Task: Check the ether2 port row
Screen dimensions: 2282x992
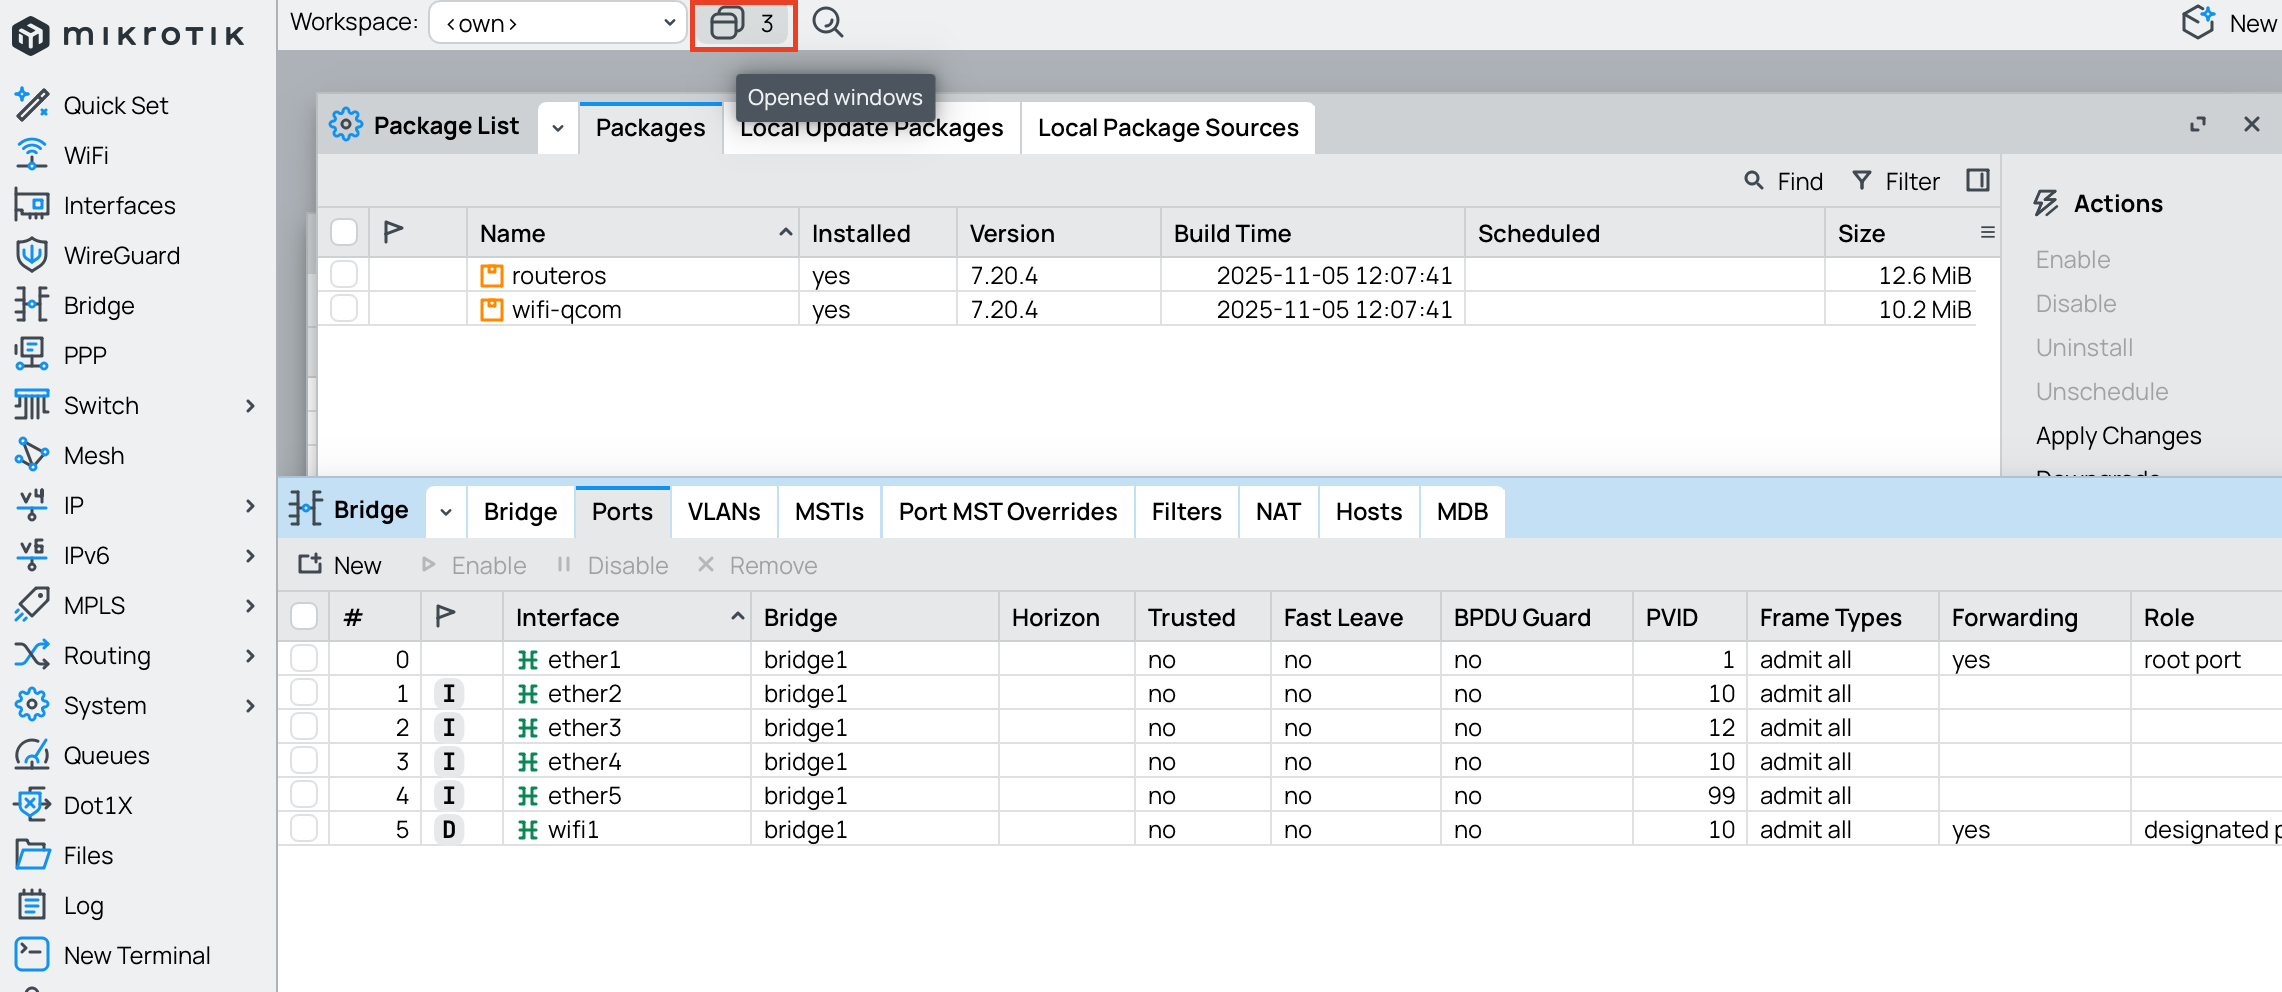Action: [x=304, y=692]
